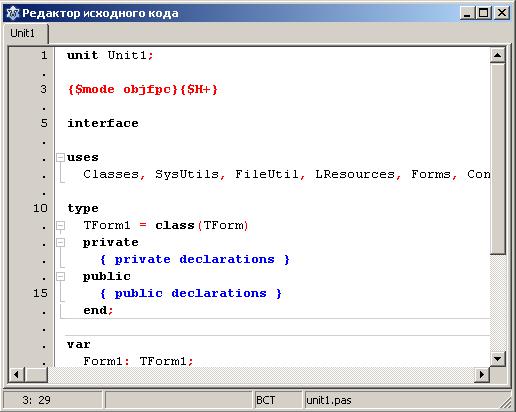Click line number 1 in gutter

(44, 55)
